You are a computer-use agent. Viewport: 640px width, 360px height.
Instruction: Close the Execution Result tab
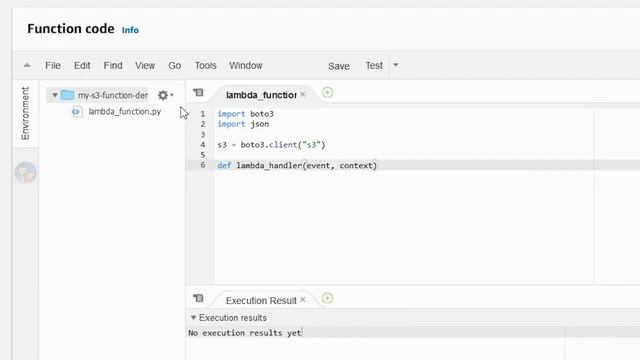click(x=303, y=300)
